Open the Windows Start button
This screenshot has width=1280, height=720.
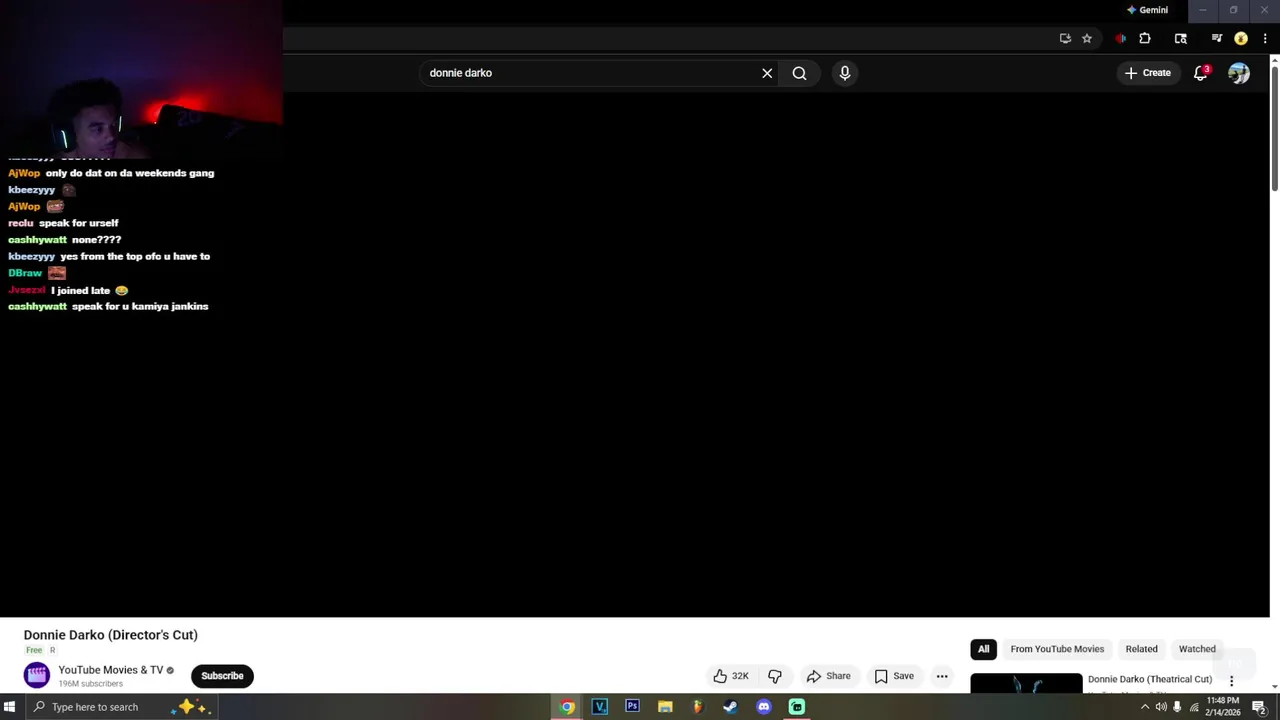click(10, 707)
